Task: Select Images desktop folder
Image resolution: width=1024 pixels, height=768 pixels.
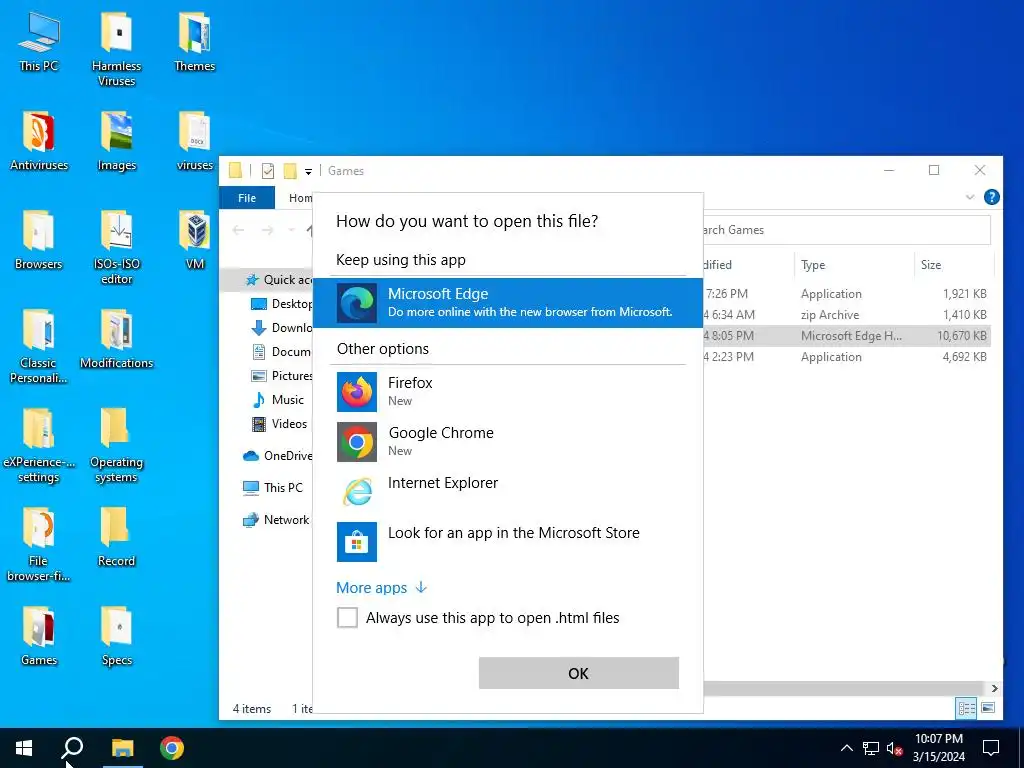Action: point(117,142)
